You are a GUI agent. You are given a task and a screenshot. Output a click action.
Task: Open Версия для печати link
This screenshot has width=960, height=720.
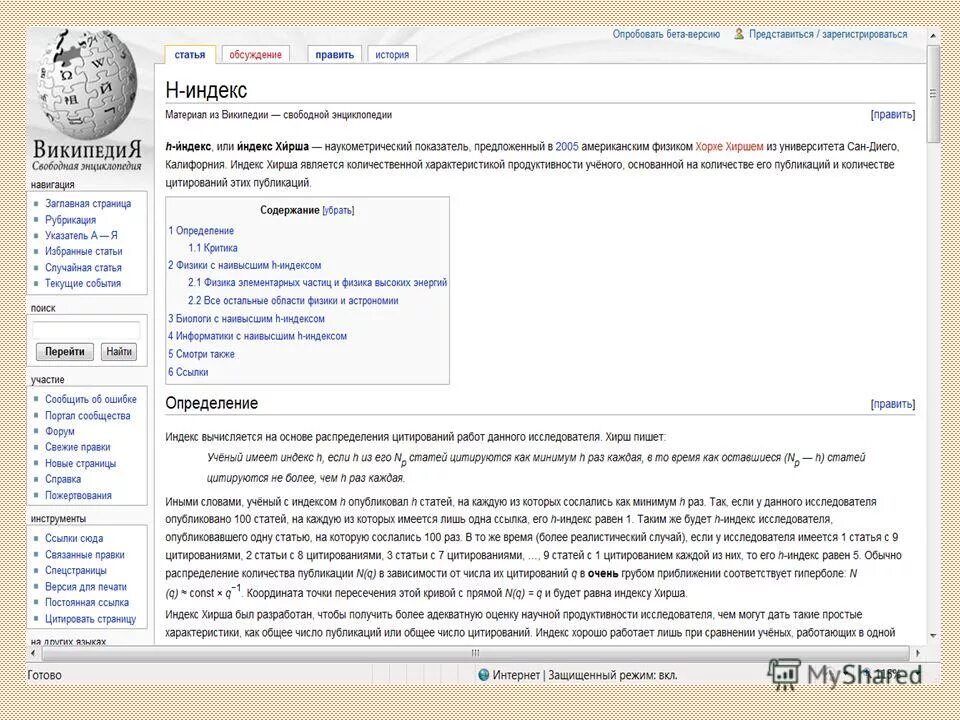86,587
